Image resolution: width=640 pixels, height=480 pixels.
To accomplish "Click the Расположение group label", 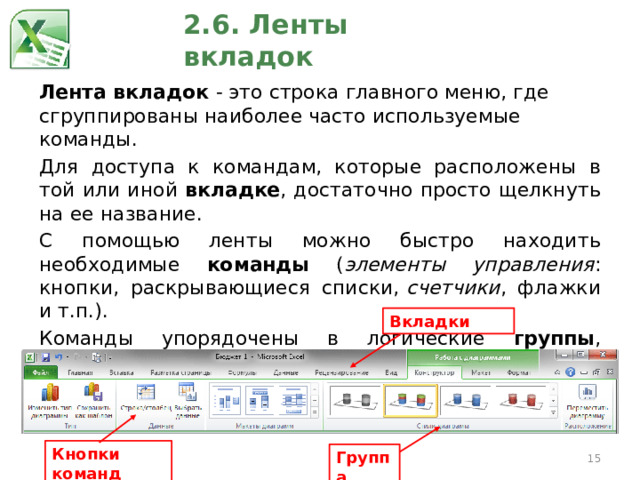I will [588, 426].
